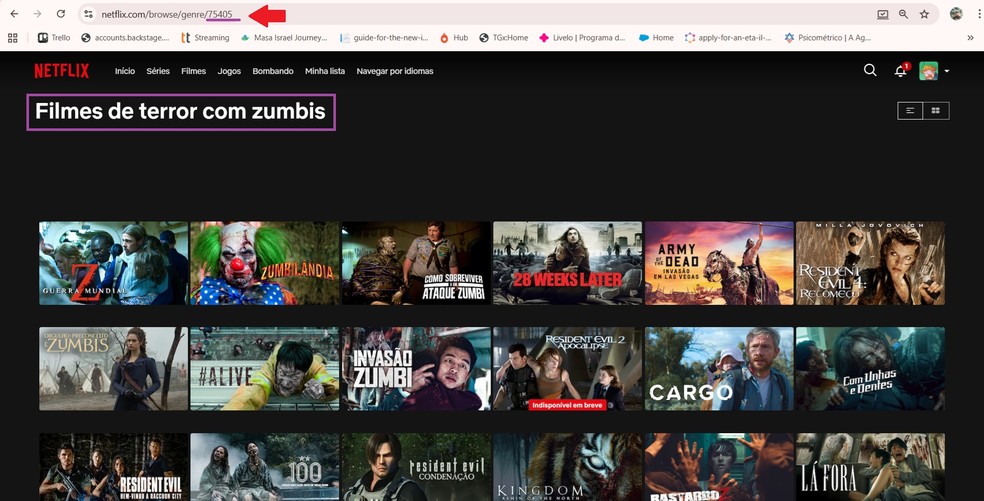Open Bastardoz thumbnail
This screenshot has height=501, width=984.
(719, 467)
